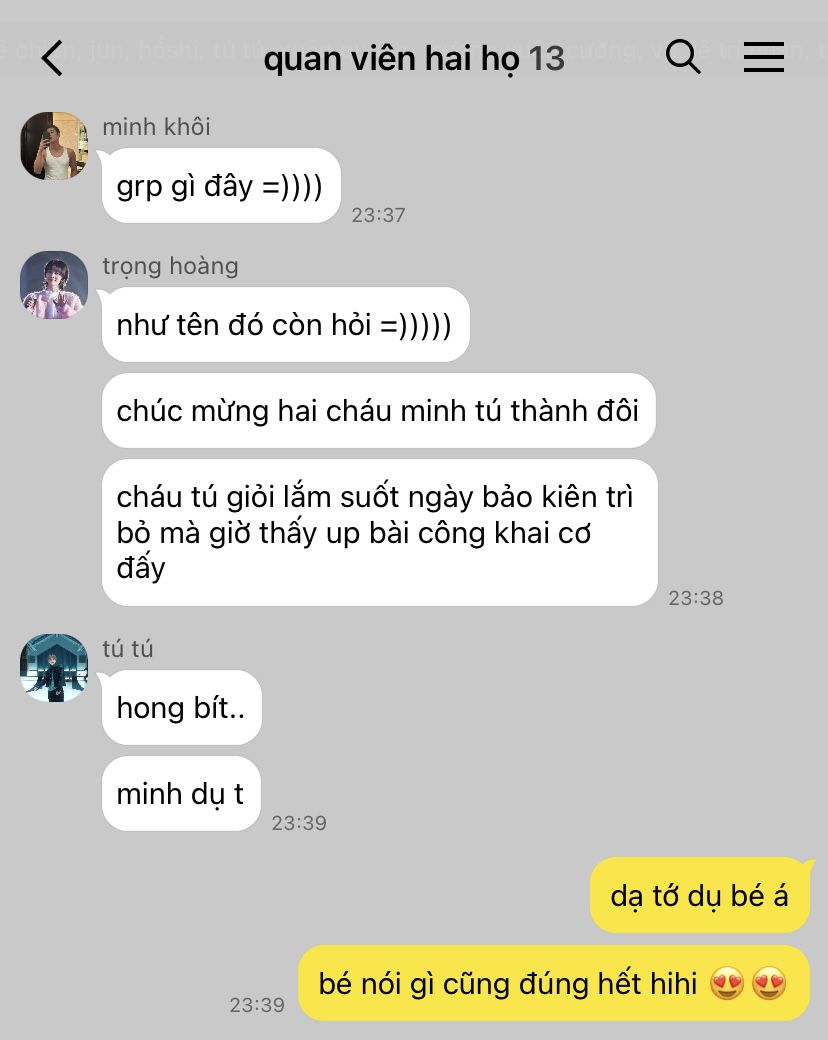Tap the back arrow icon
Viewport: 828px width, 1040px height.
52,58
